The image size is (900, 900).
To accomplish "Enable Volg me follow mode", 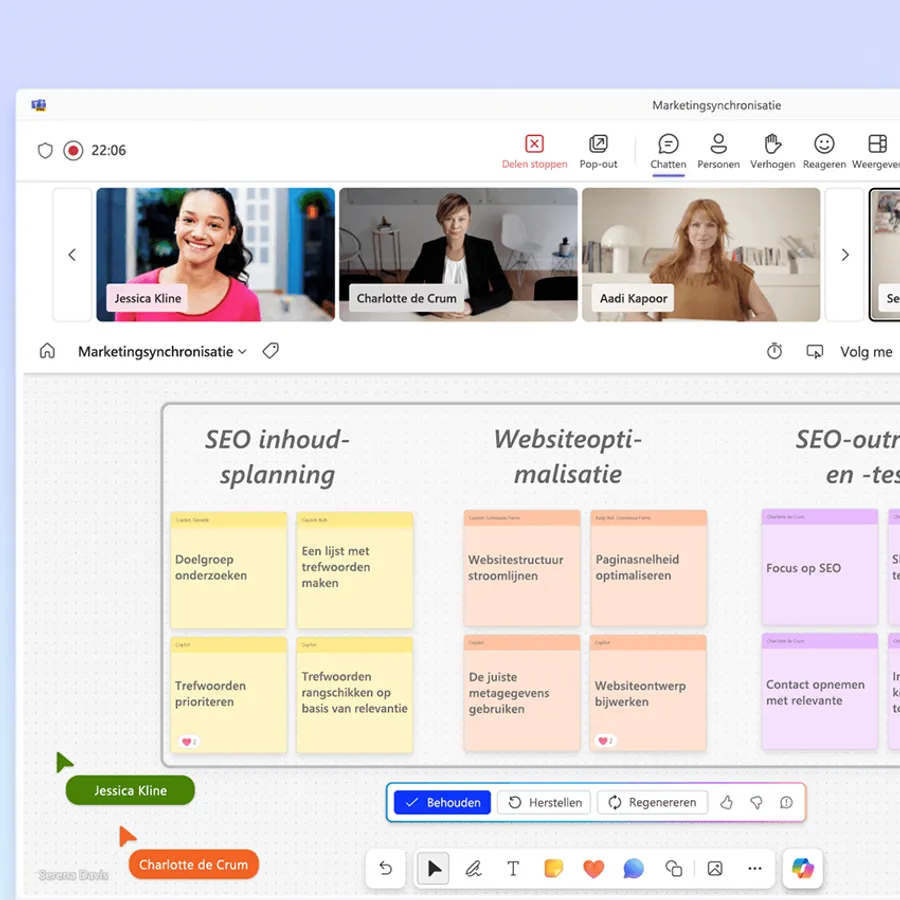I will click(x=866, y=352).
